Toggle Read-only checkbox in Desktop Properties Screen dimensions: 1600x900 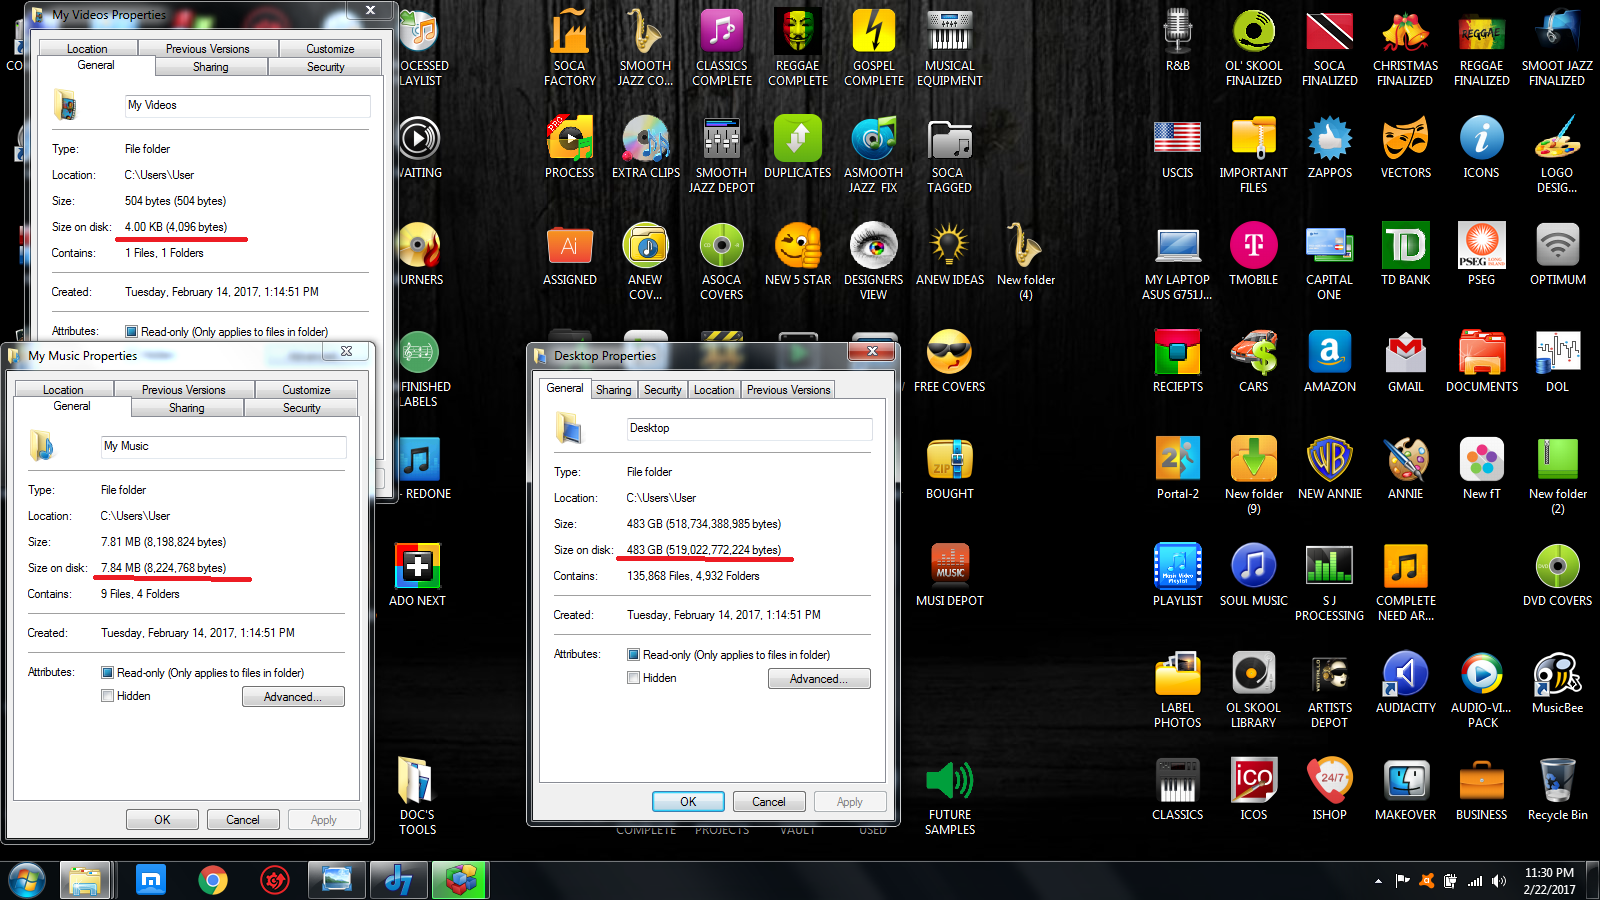point(634,655)
